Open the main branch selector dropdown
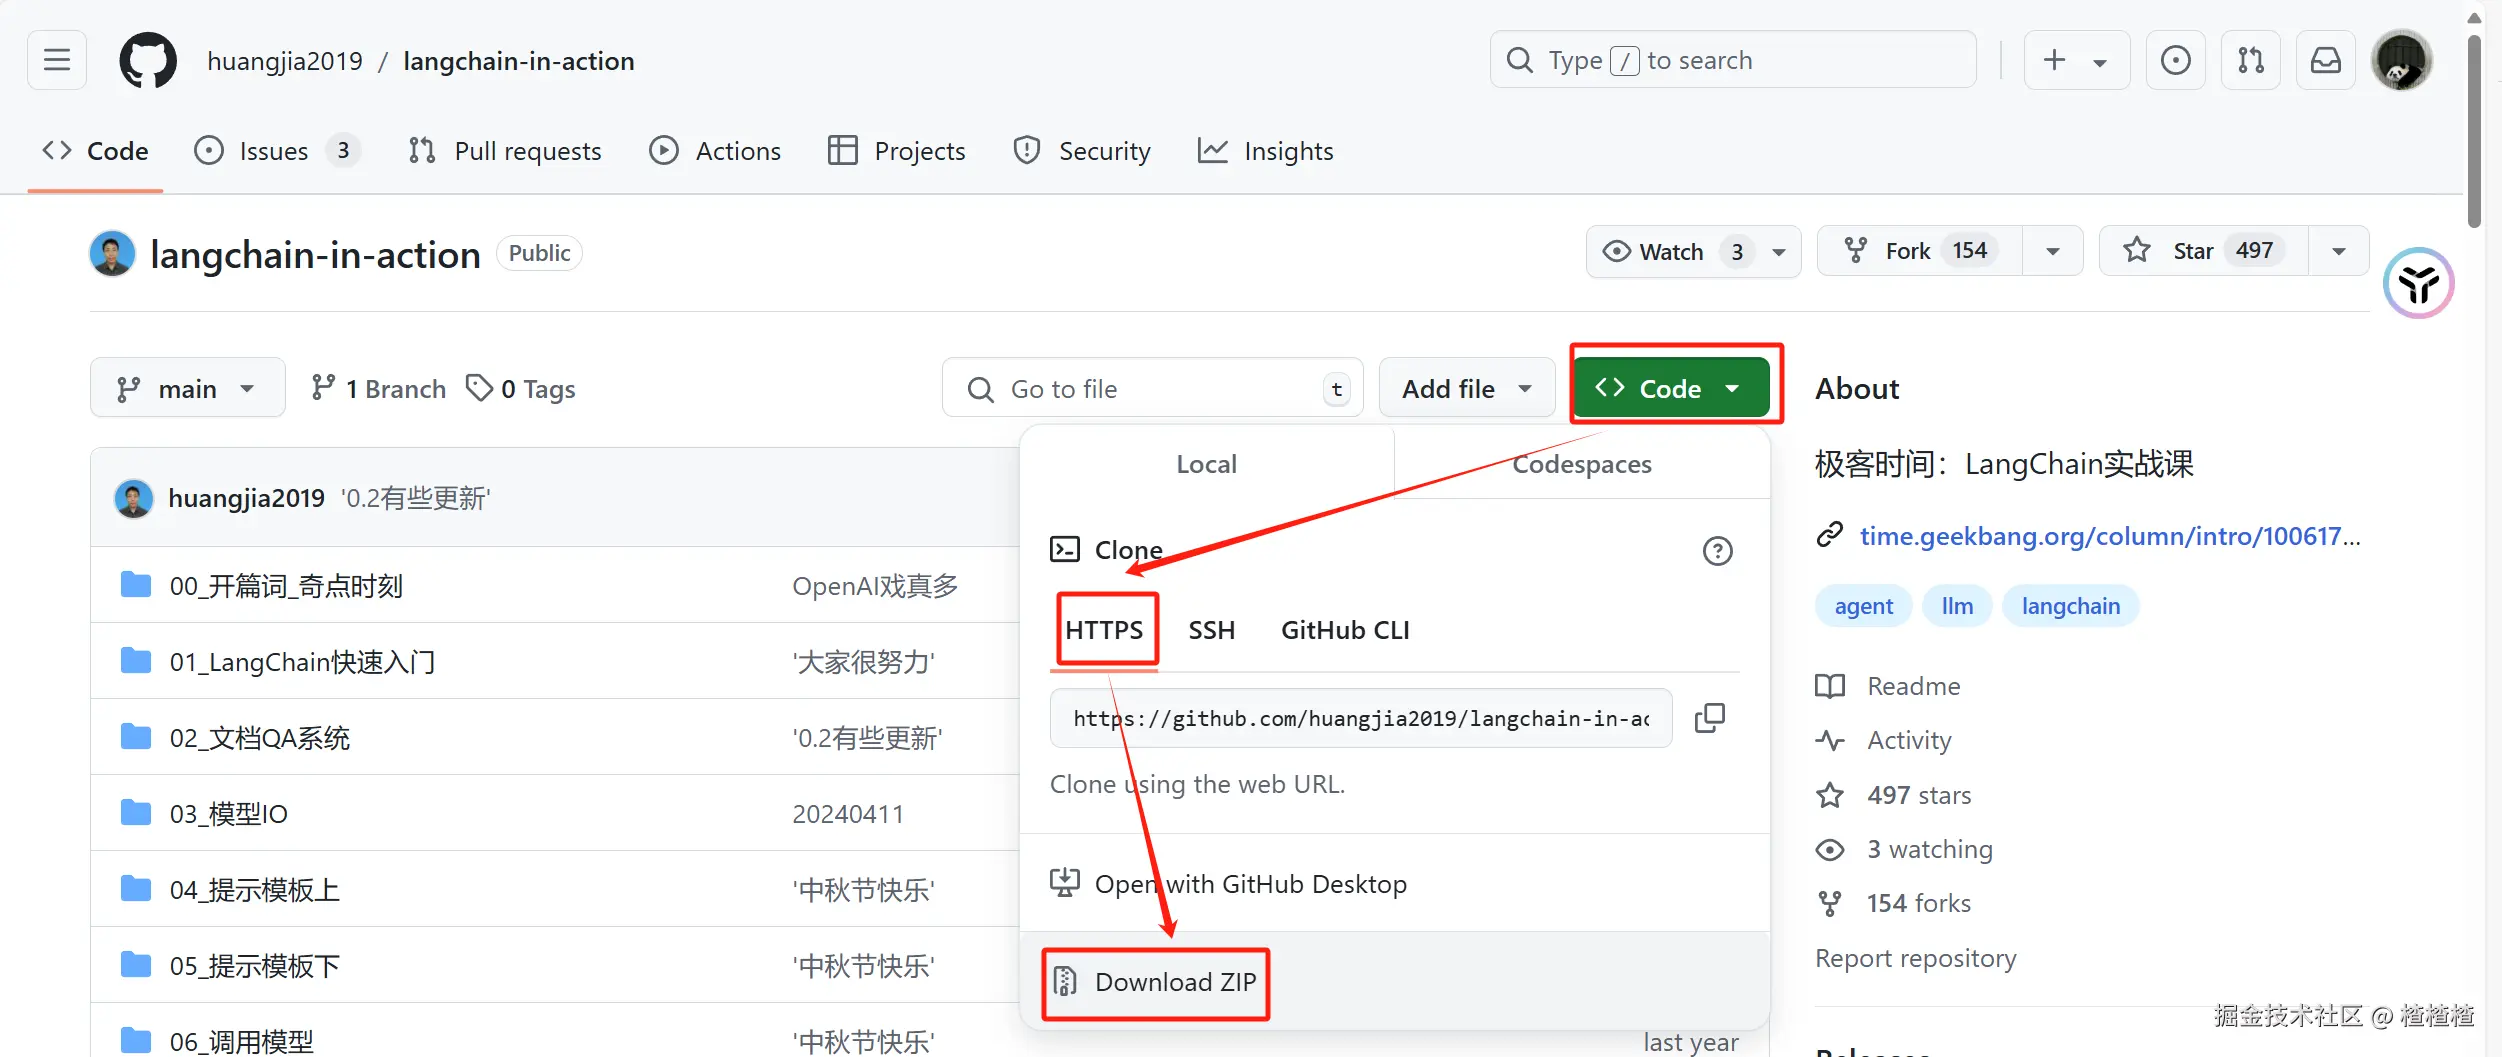The width and height of the screenshot is (2502, 1057). 187,388
